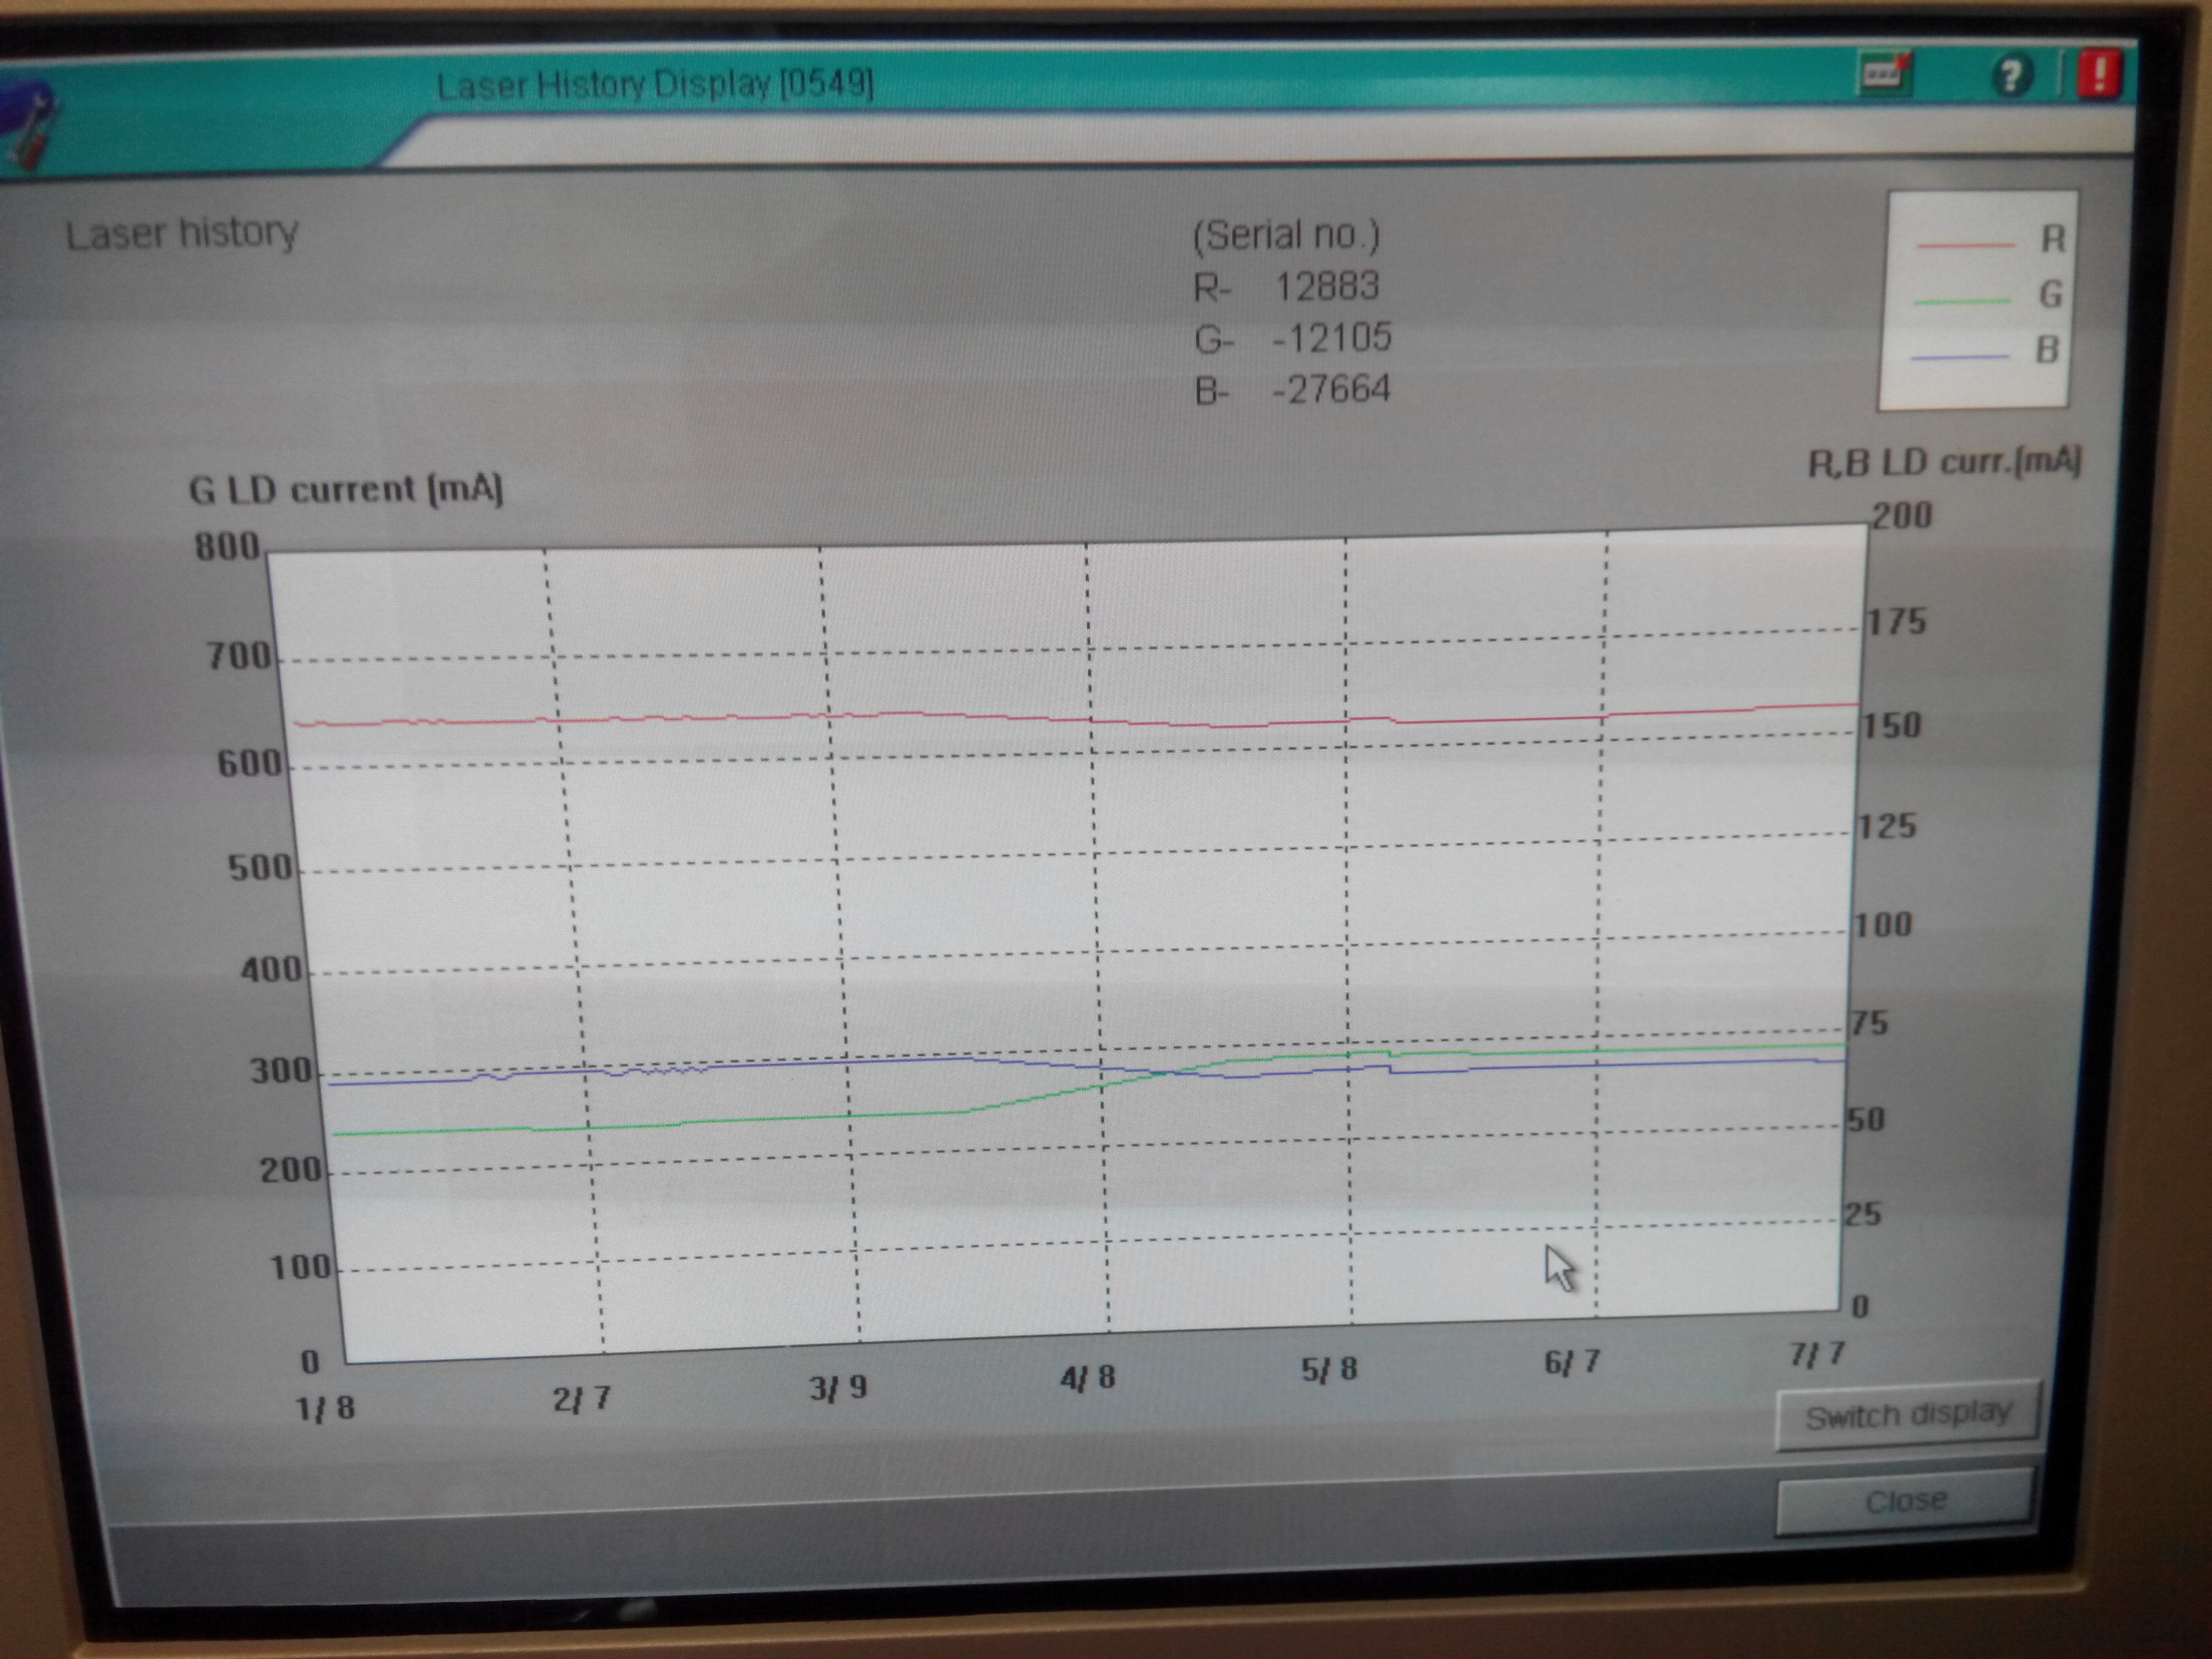Click the 4/ 8 date label
Screen dimensions: 2212x1659
click(1087, 1379)
